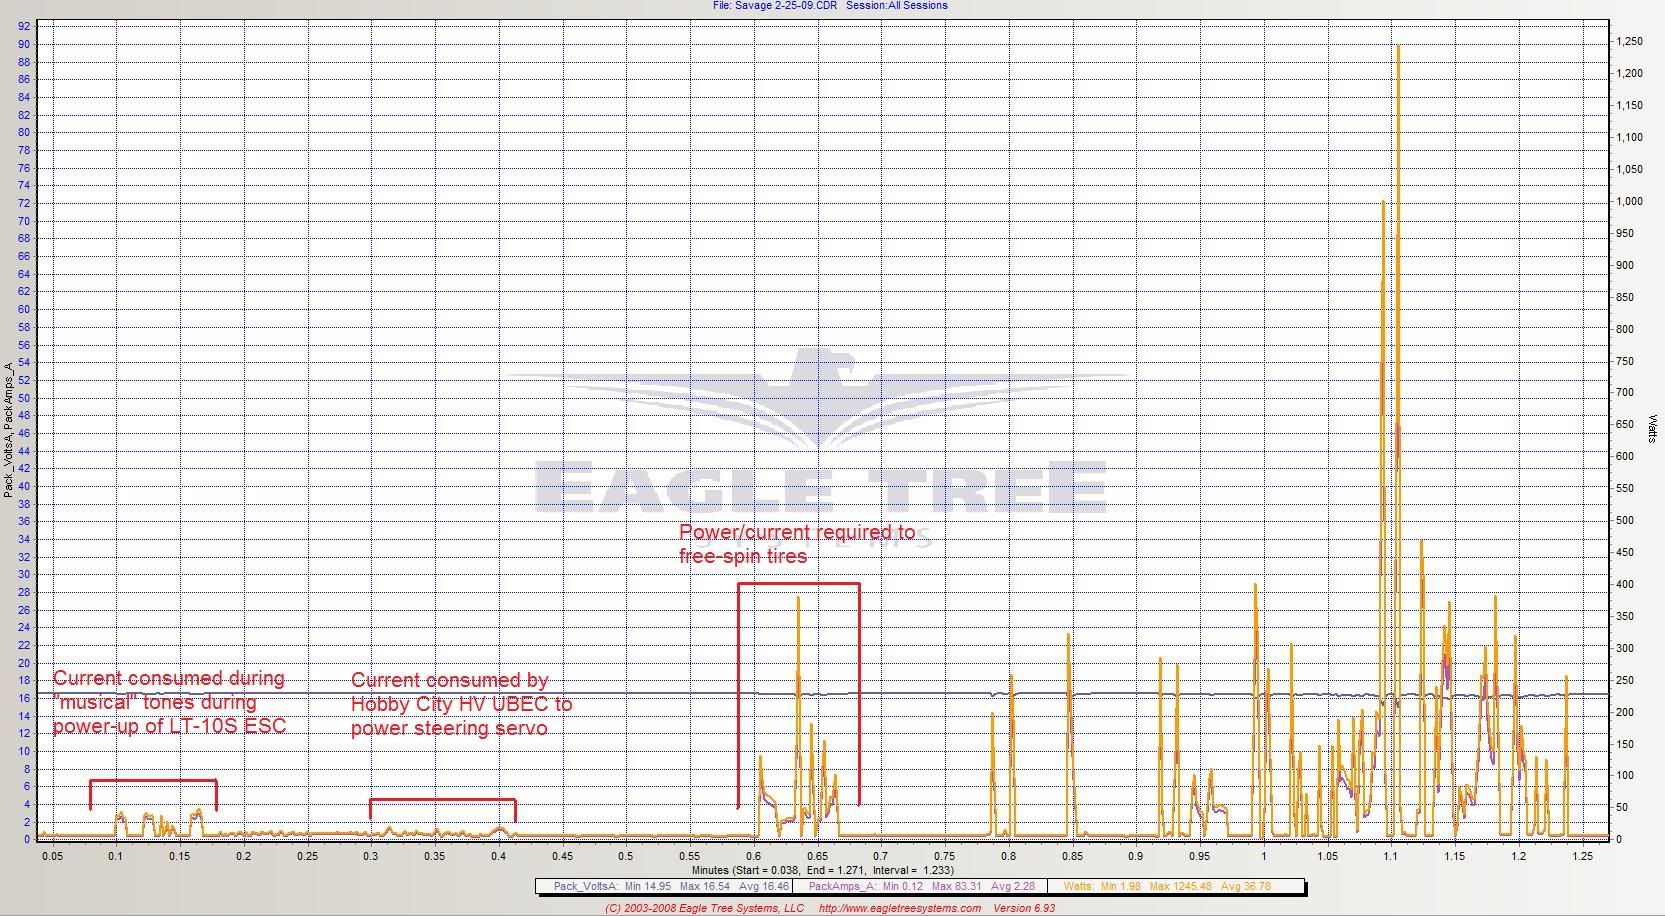Viewport: 1665px width, 916px height.
Task: Click the vertical 'Watts' axis title
Action: coord(1653,430)
